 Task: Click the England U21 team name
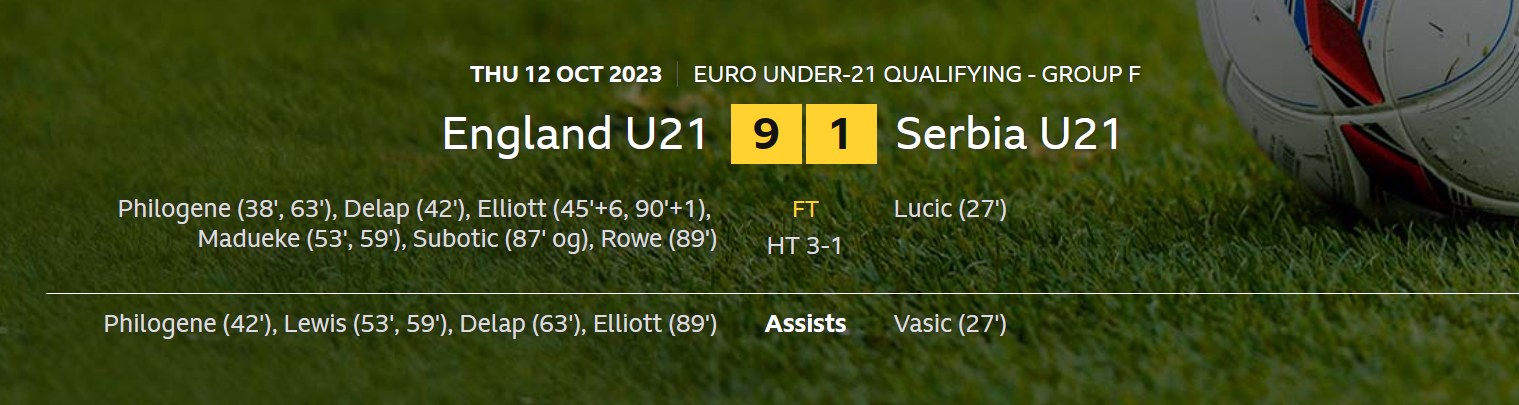575,135
